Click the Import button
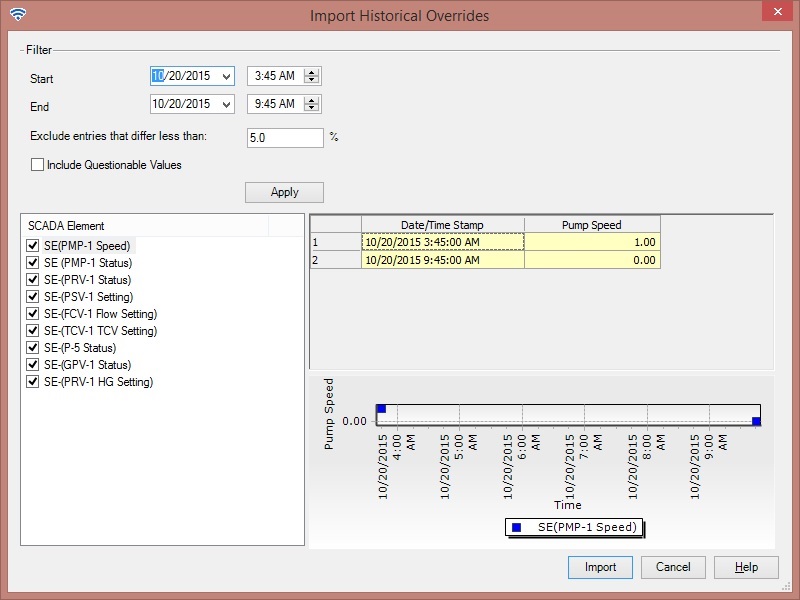The width and height of the screenshot is (800, 600). [x=600, y=567]
